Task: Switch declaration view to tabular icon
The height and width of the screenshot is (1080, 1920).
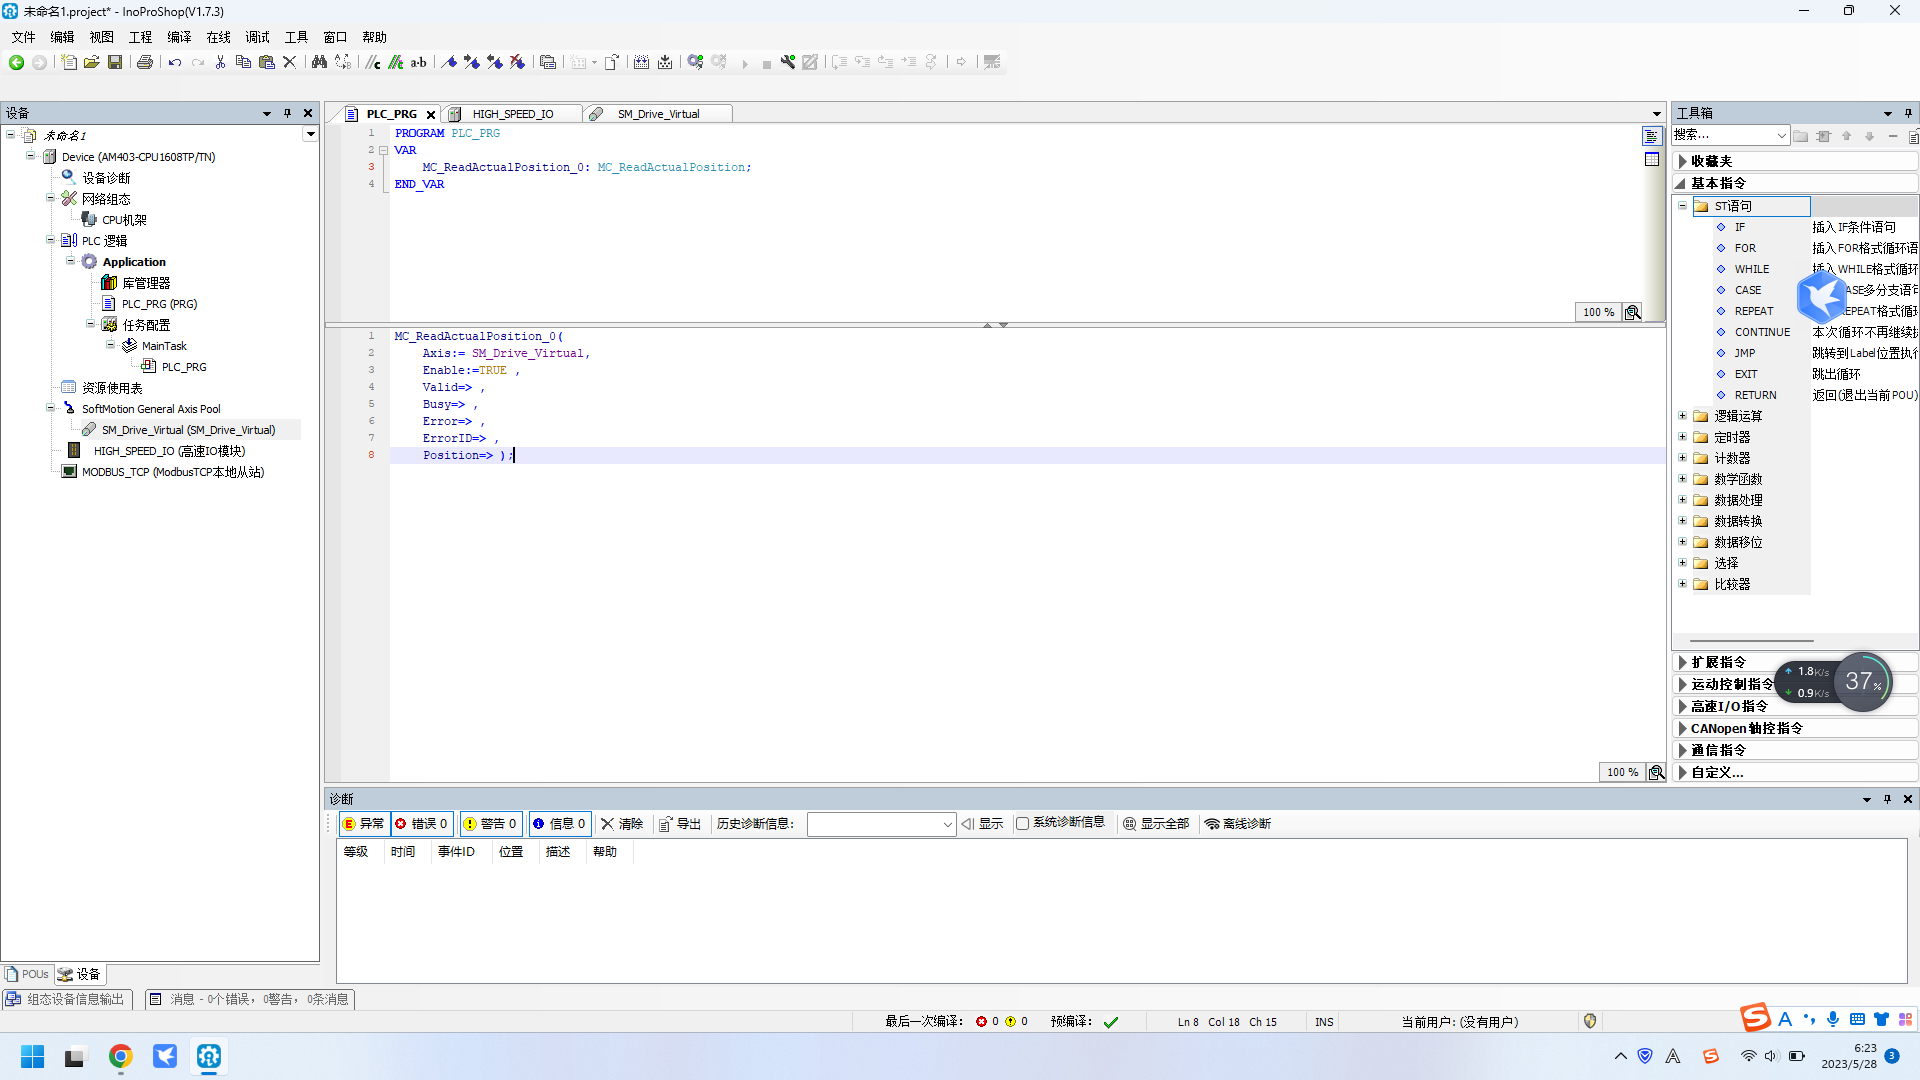Action: coord(1652,159)
